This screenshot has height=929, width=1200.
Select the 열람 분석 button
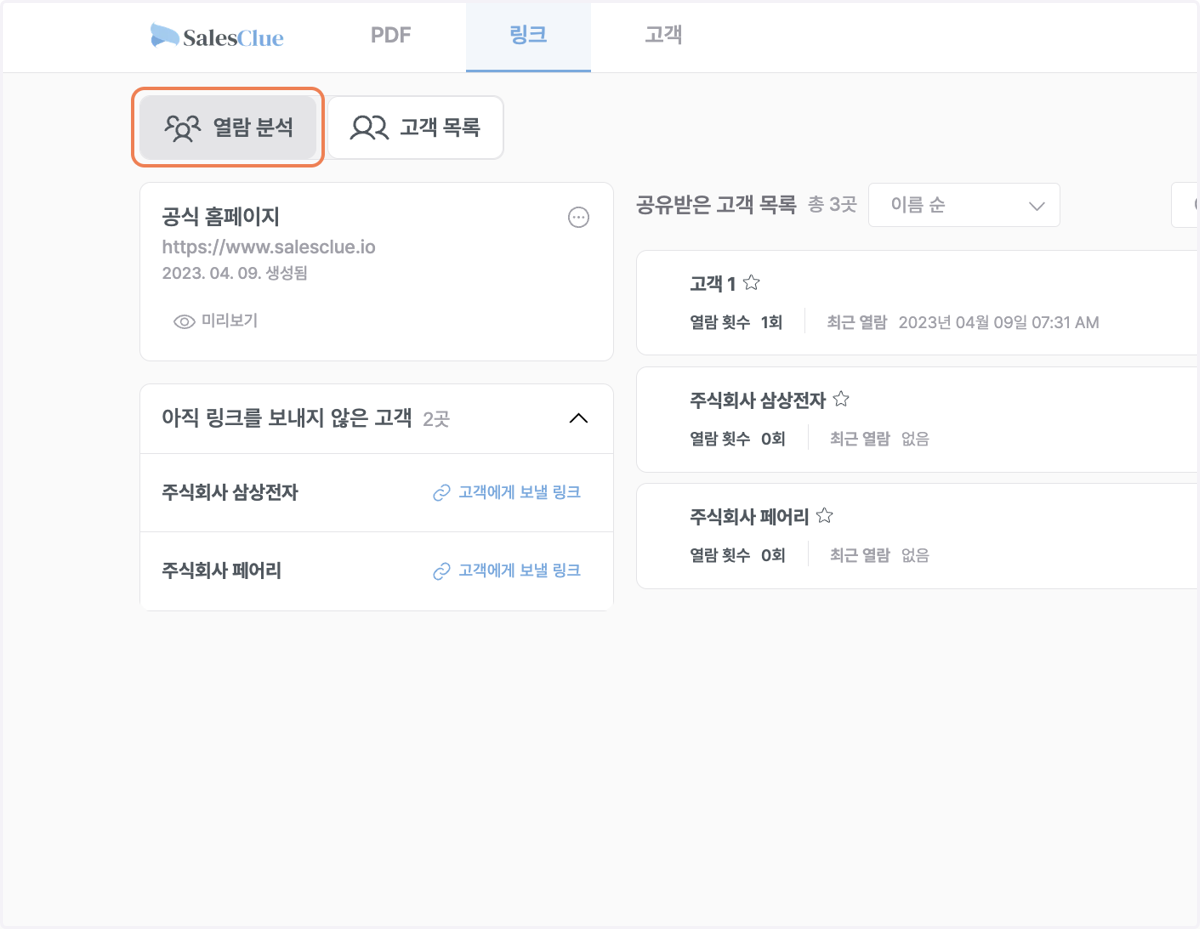pyautogui.click(x=228, y=127)
